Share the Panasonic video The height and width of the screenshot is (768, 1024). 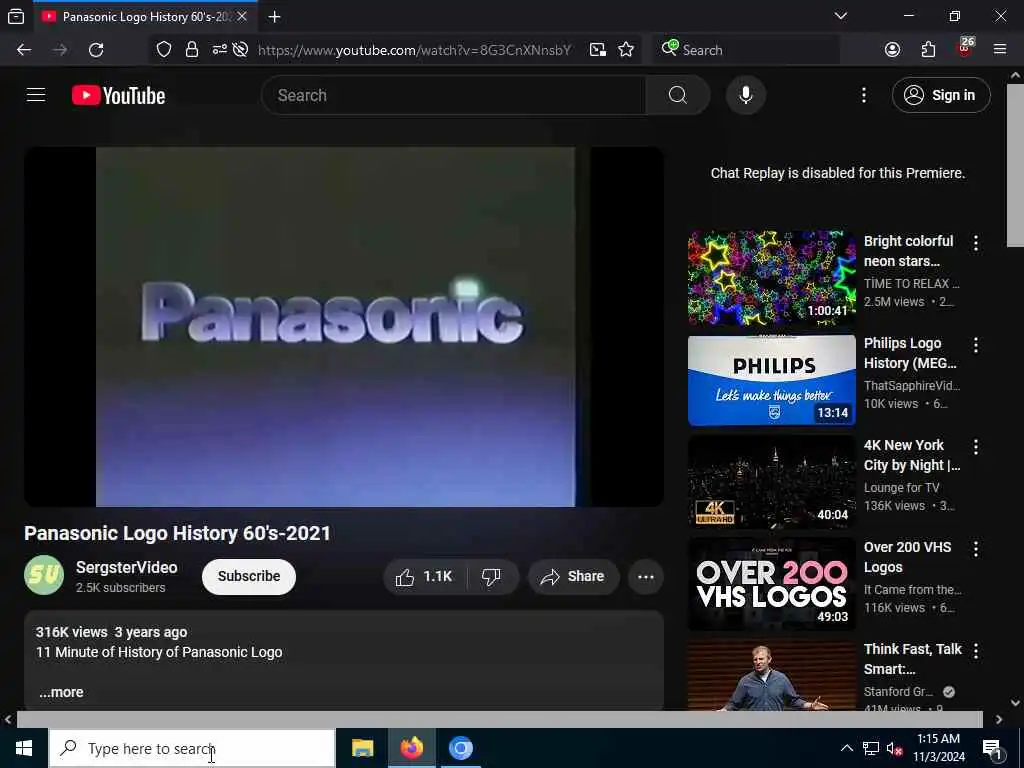click(x=573, y=577)
